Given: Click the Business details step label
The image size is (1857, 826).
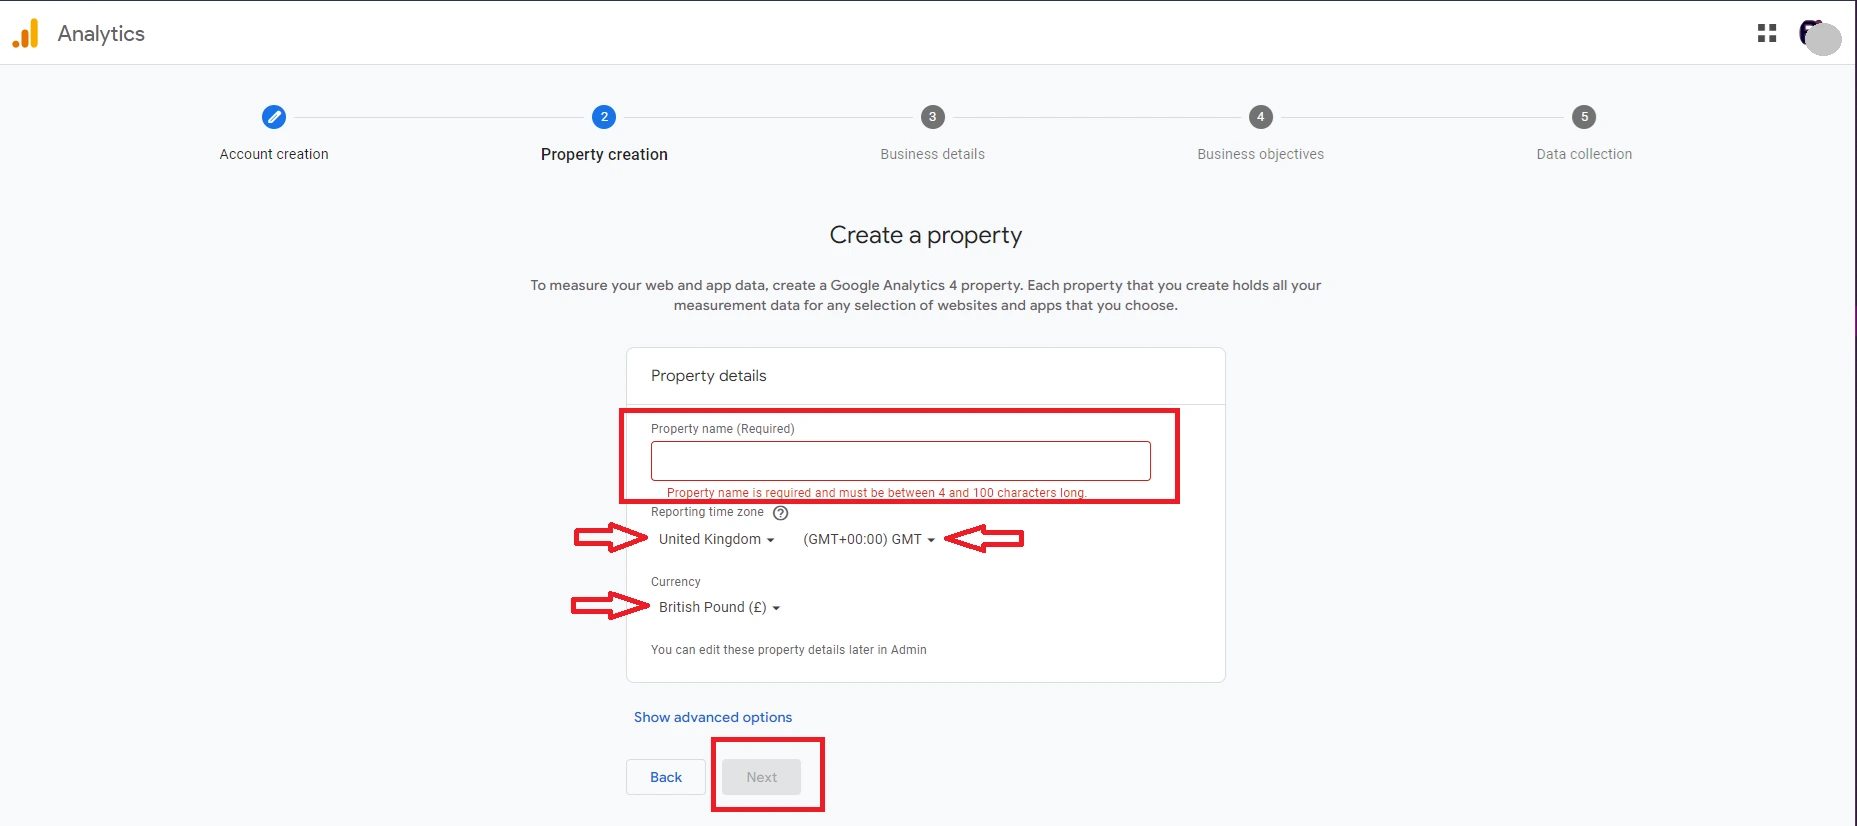Looking at the screenshot, I should tap(932, 154).
